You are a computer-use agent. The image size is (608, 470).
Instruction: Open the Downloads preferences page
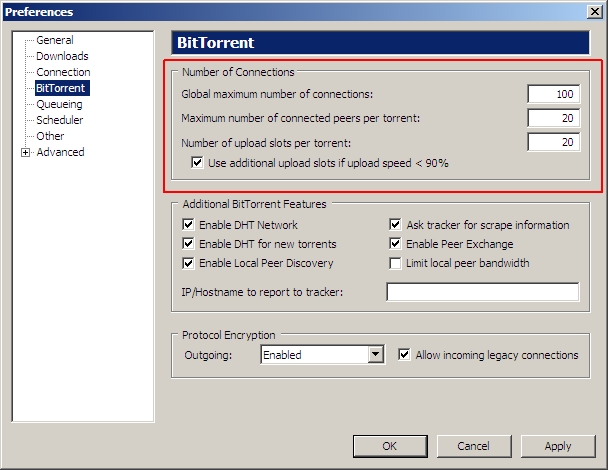(62, 56)
